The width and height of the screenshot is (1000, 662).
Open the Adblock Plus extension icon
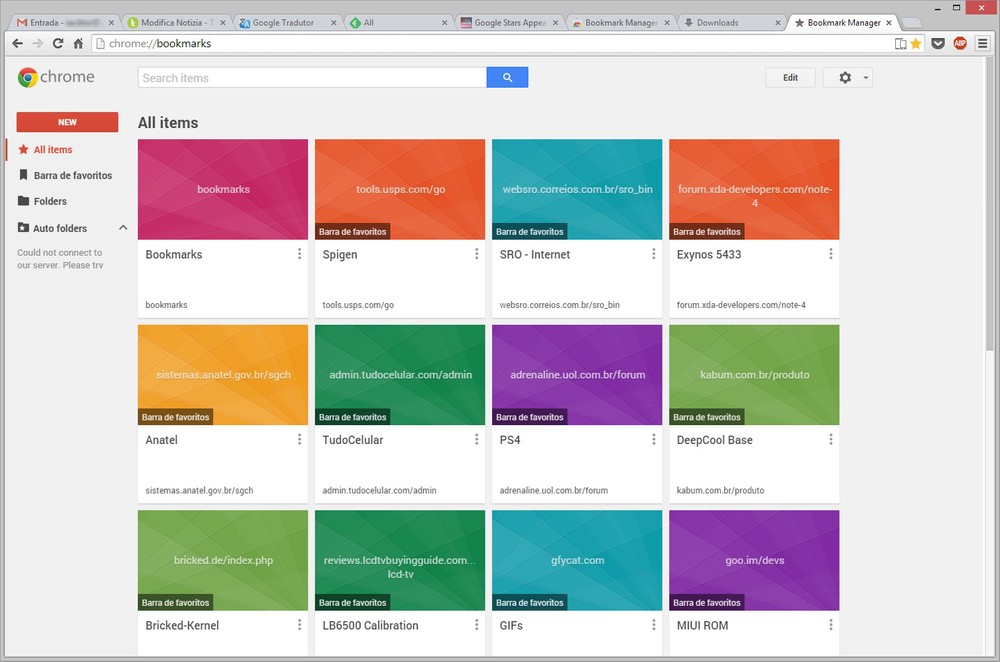(x=960, y=43)
